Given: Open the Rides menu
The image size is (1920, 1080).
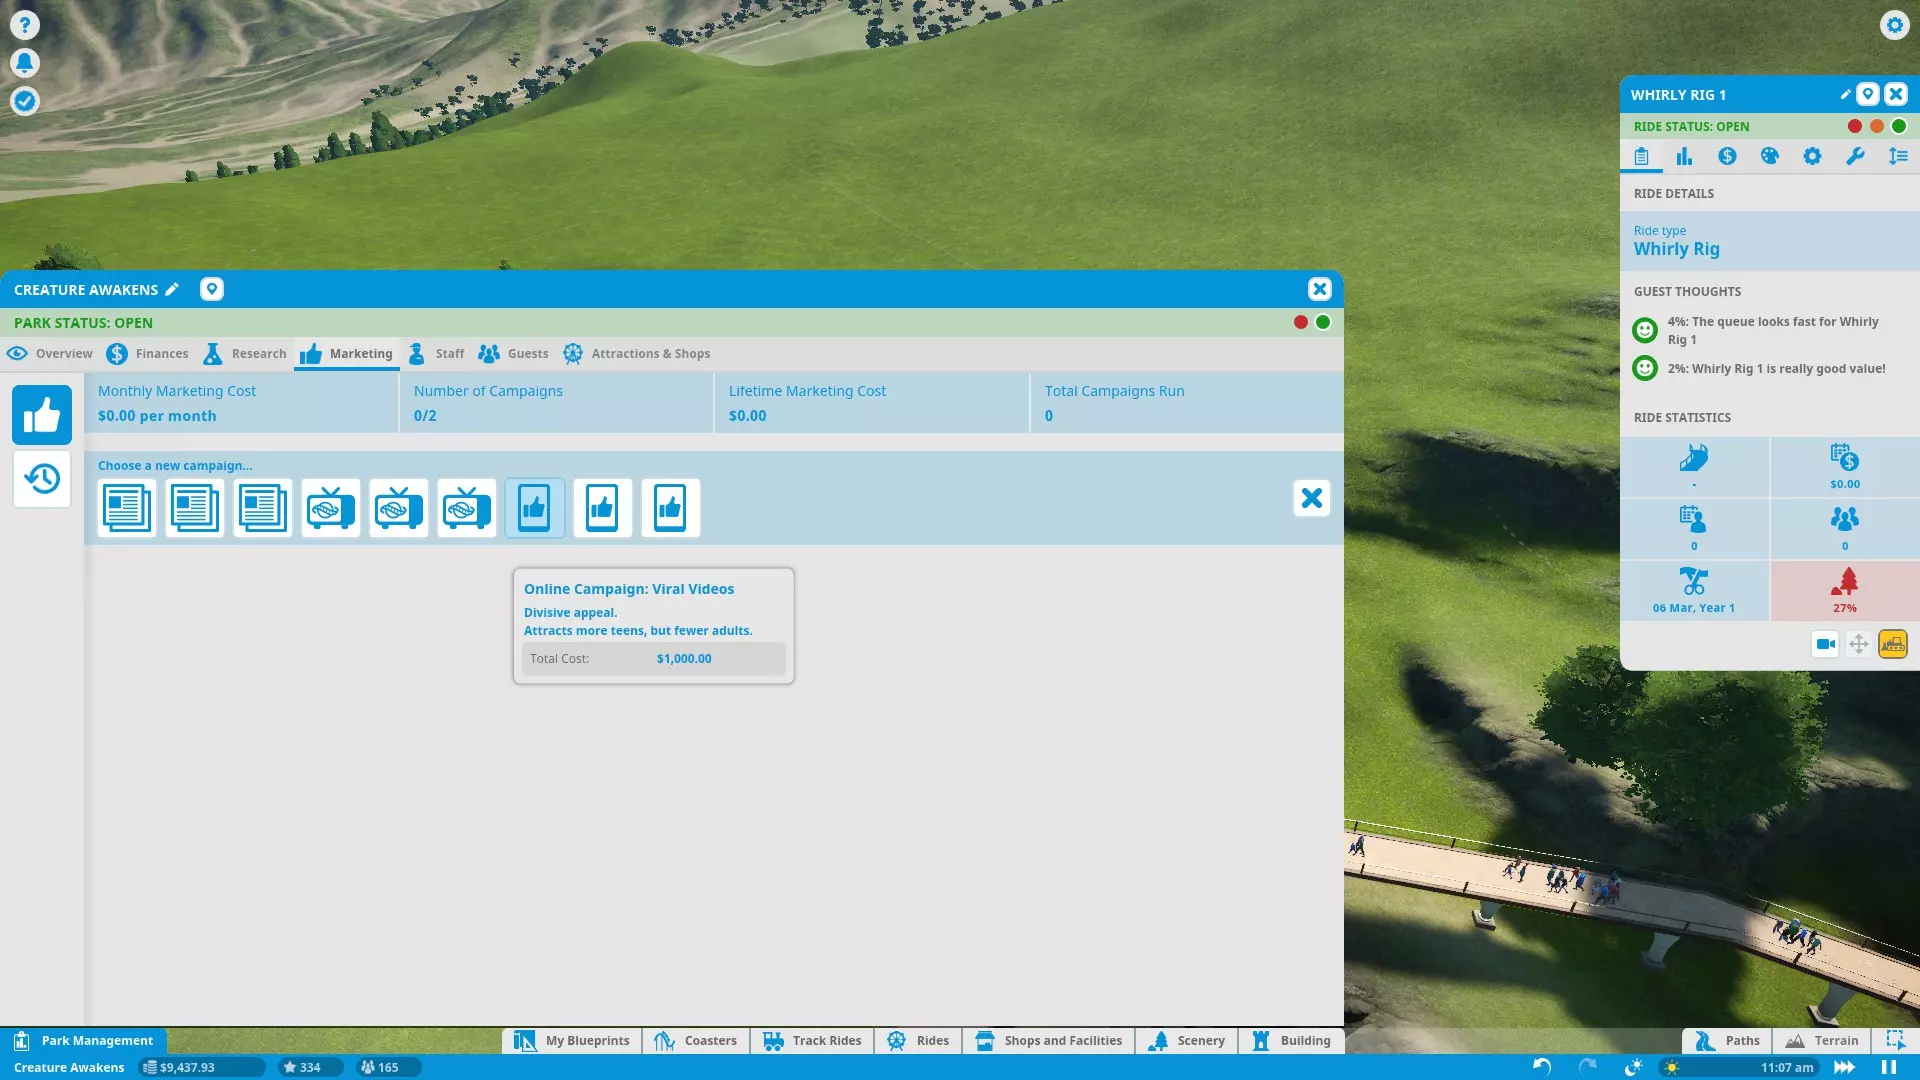Looking at the screenshot, I should (918, 1041).
